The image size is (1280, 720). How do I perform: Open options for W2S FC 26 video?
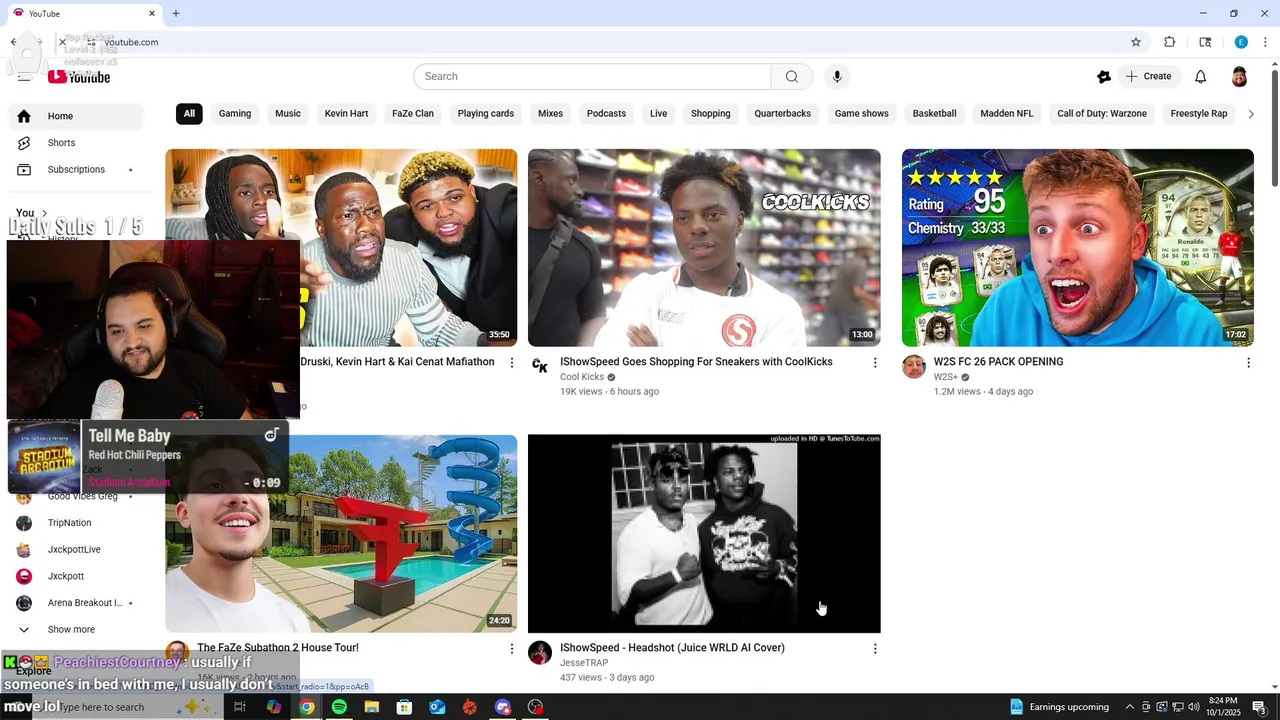(x=1248, y=363)
